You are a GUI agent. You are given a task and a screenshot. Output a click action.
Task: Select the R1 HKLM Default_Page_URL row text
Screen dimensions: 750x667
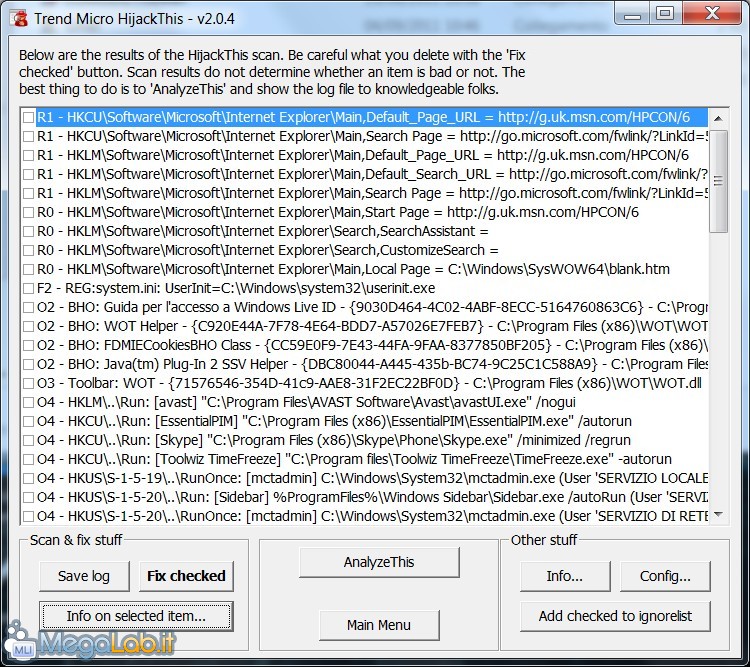click(x=363, y=156)
